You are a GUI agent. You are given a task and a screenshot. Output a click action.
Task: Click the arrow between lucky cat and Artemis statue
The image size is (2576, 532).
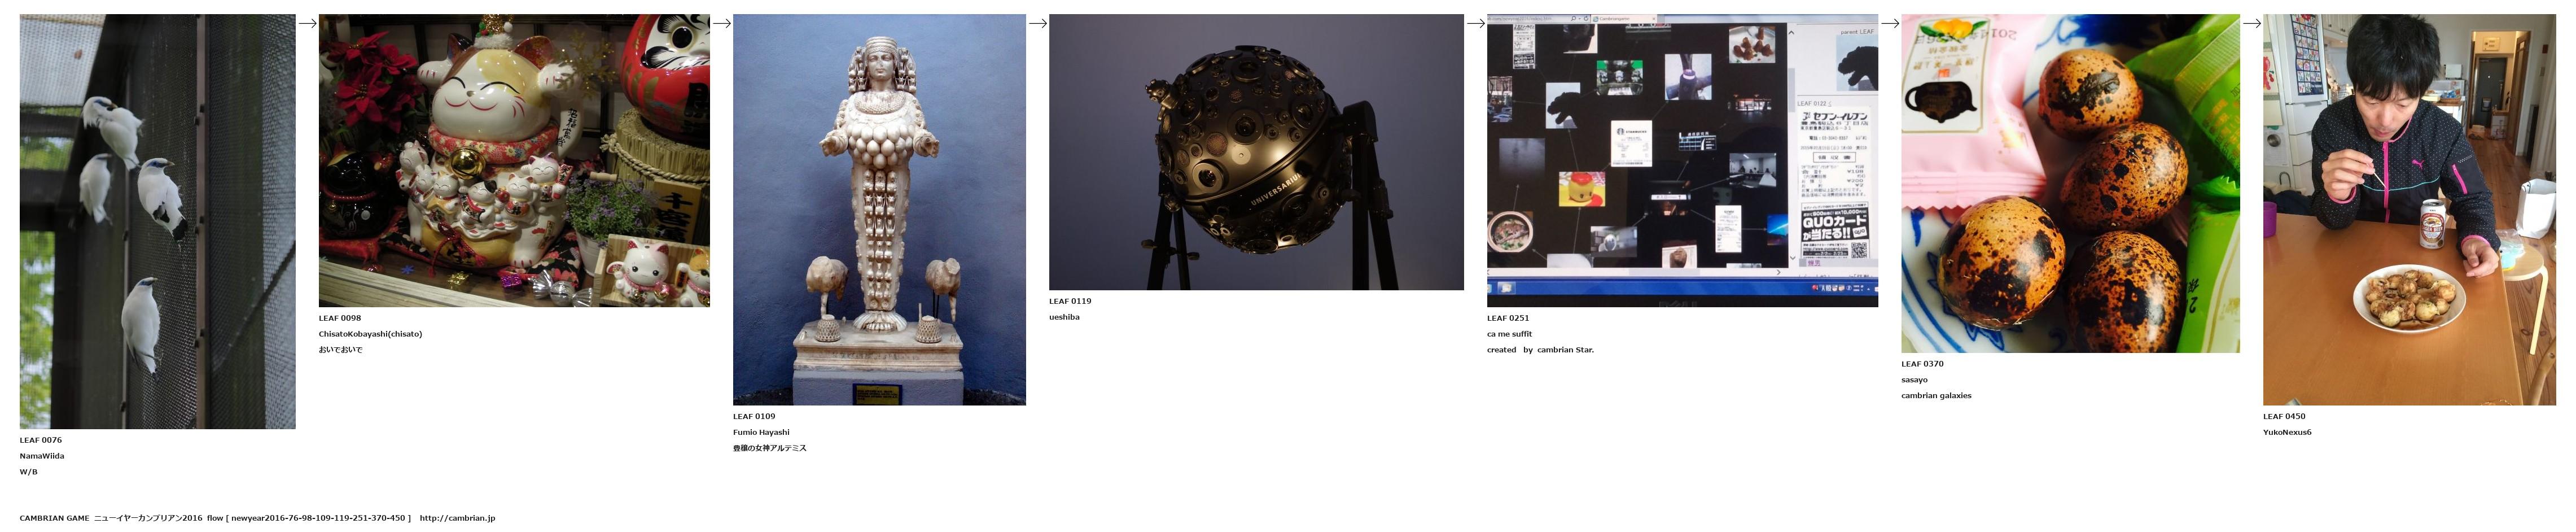click(721, 24)
